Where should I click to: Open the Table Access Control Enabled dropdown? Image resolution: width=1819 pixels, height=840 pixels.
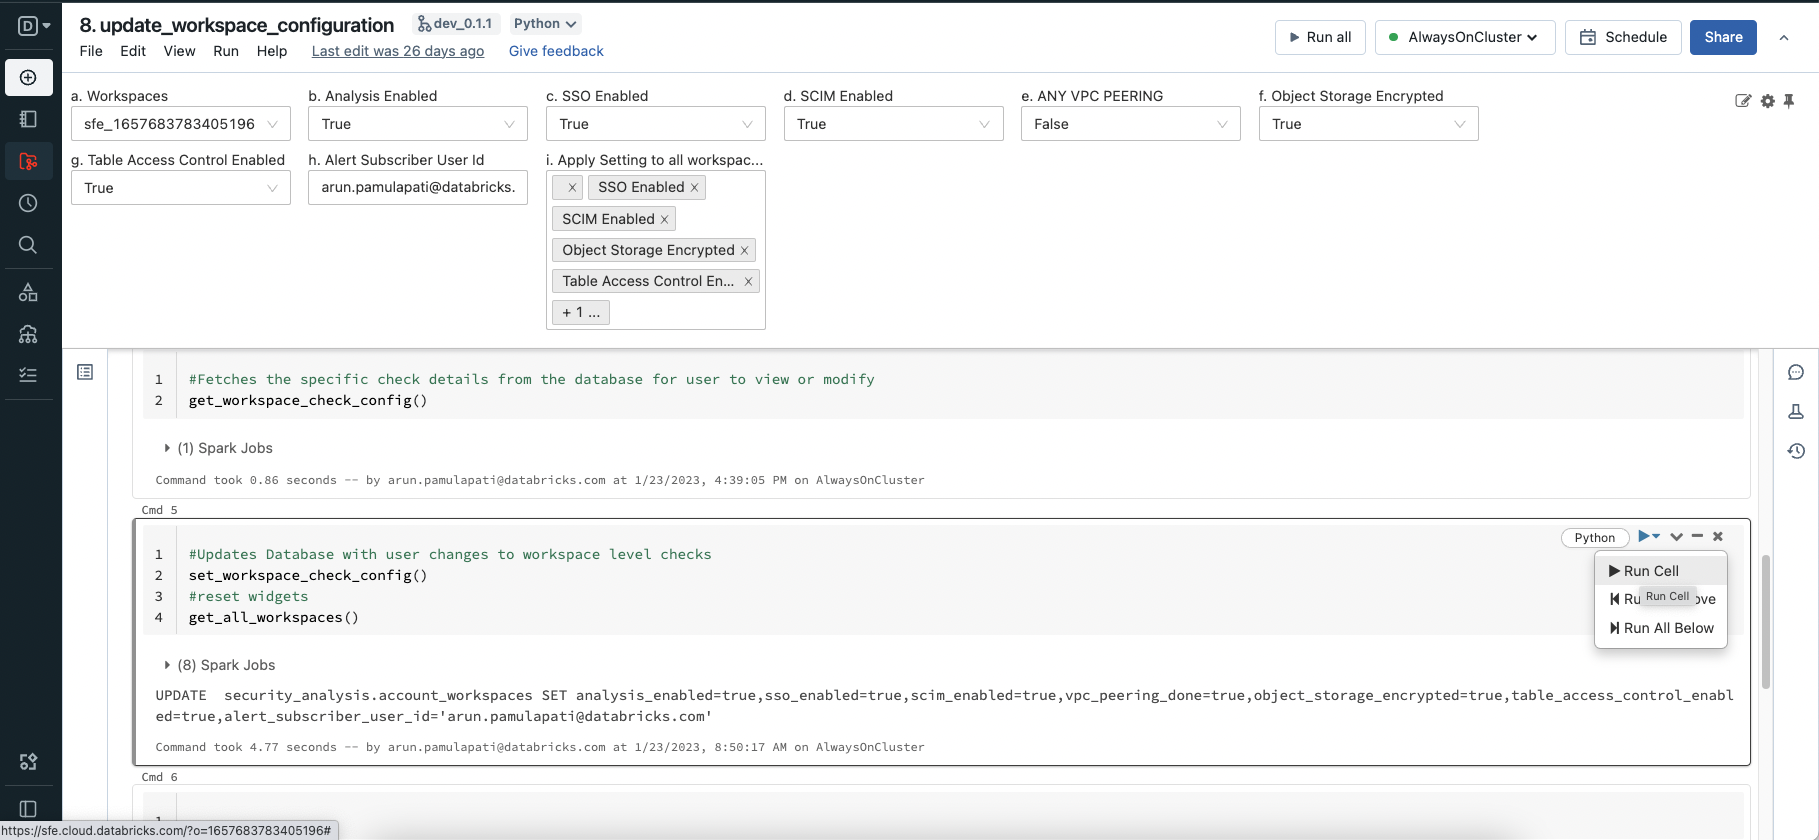coord(181,188)
